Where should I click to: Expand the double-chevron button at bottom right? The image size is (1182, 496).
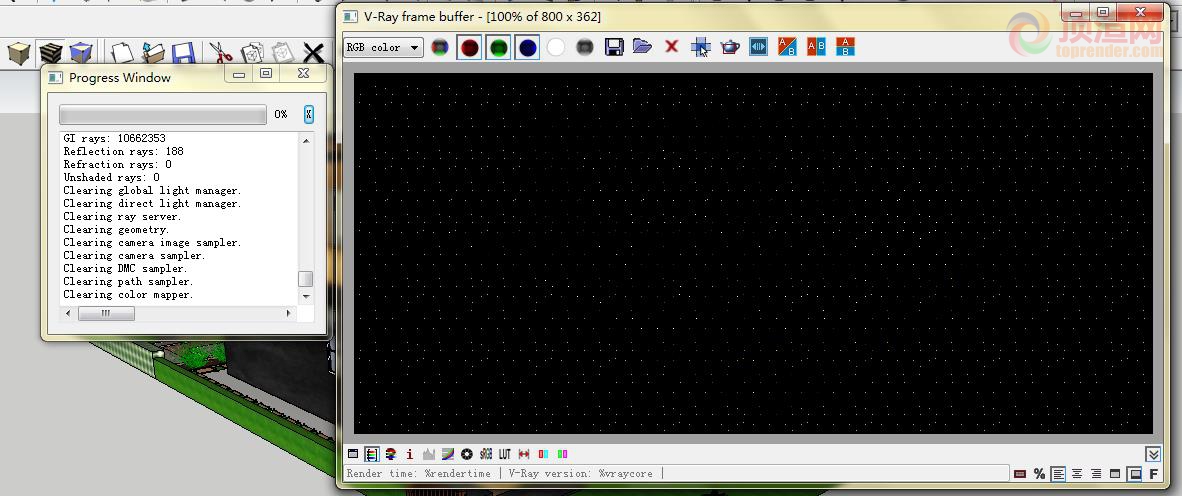point(1153,454)
